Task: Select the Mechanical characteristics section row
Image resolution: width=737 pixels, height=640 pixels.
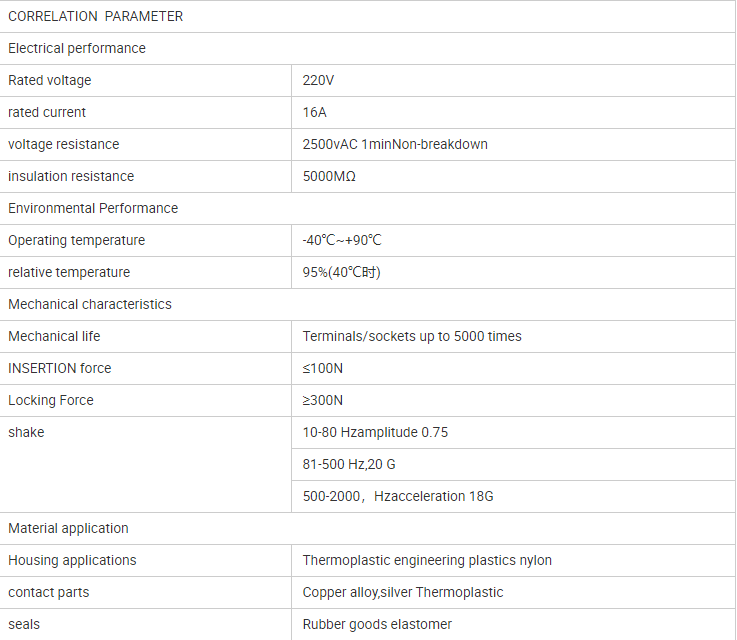Action: [368, 304]
